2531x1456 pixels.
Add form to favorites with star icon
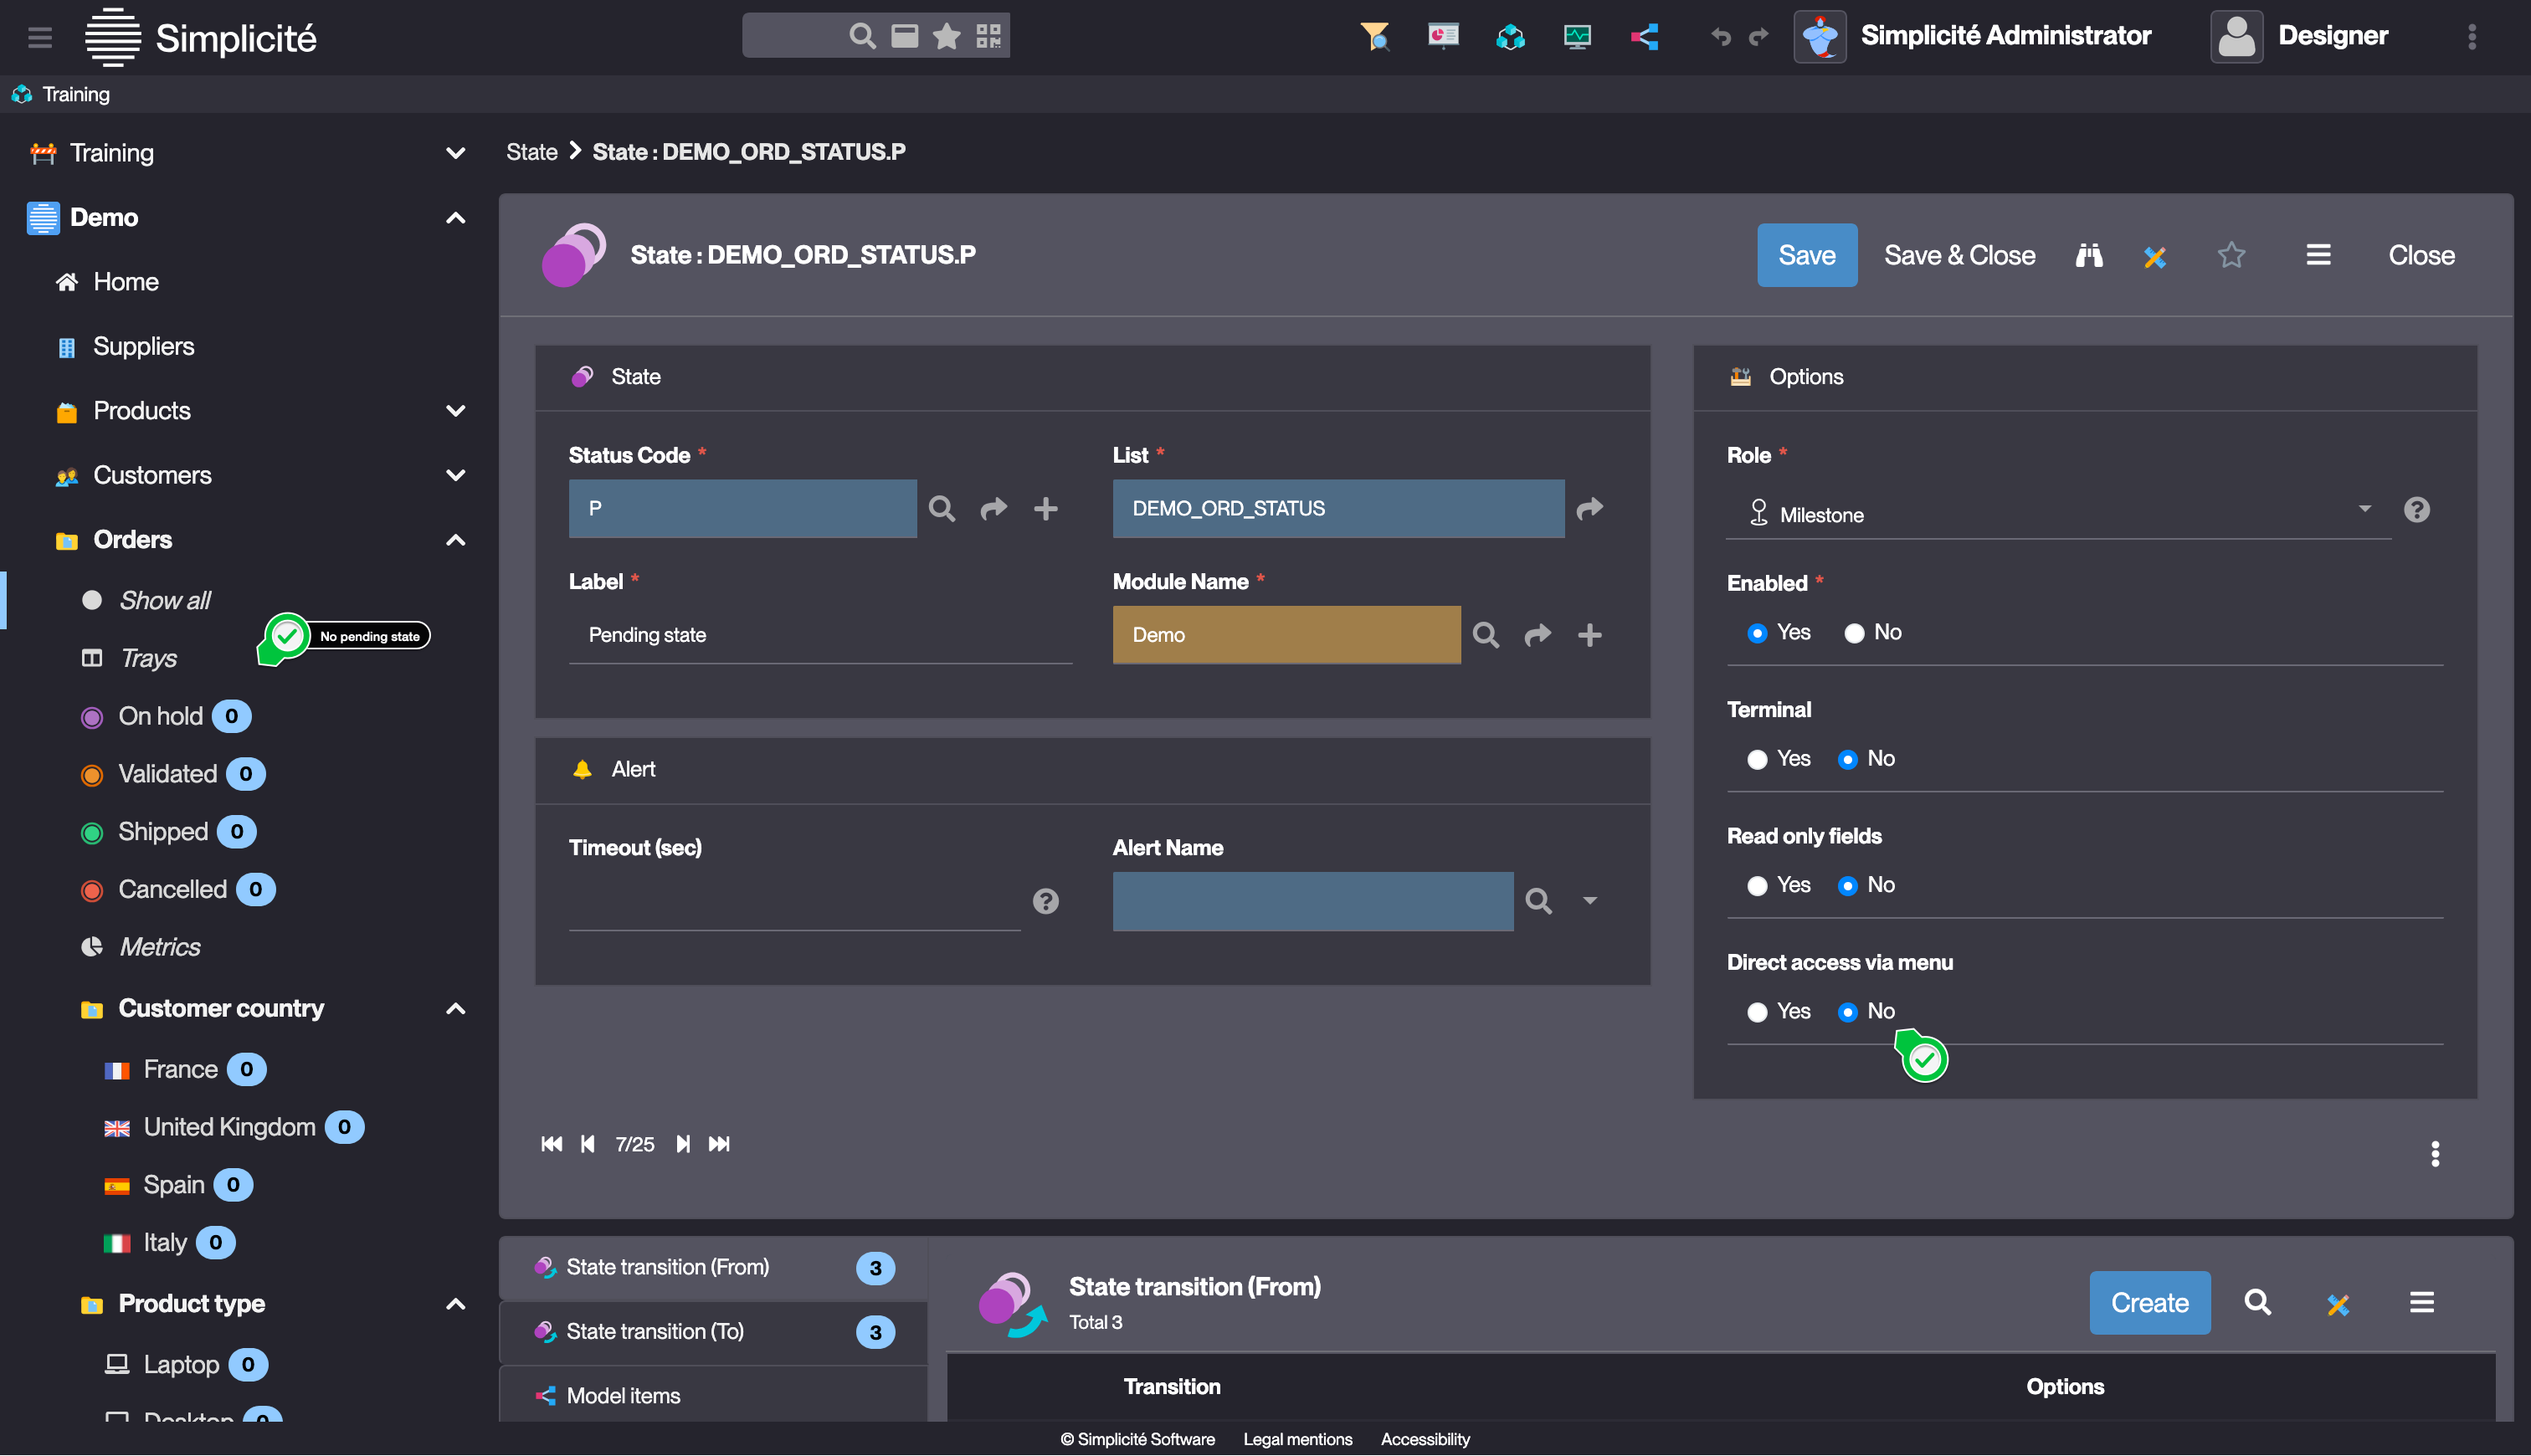coord(2231,256)
